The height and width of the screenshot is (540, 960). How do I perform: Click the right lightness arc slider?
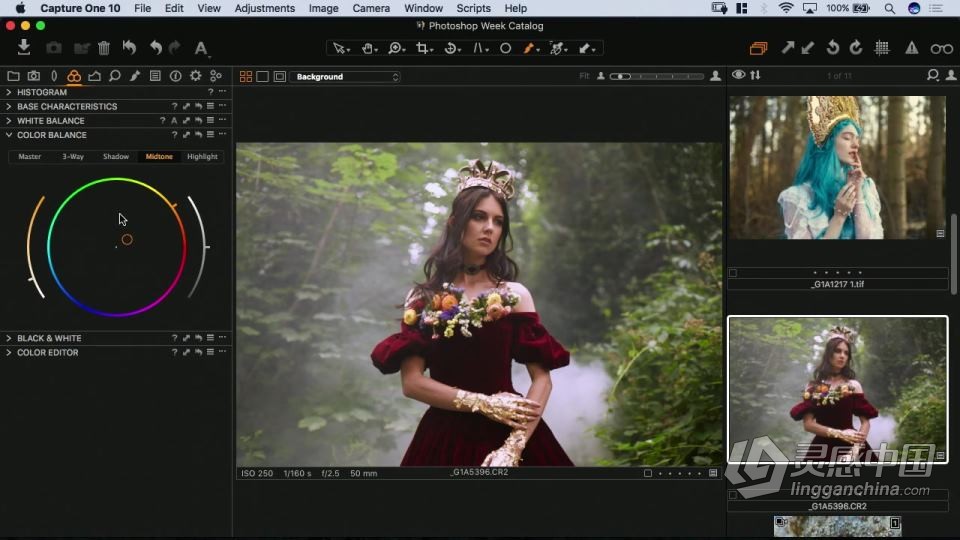point(200,247)
